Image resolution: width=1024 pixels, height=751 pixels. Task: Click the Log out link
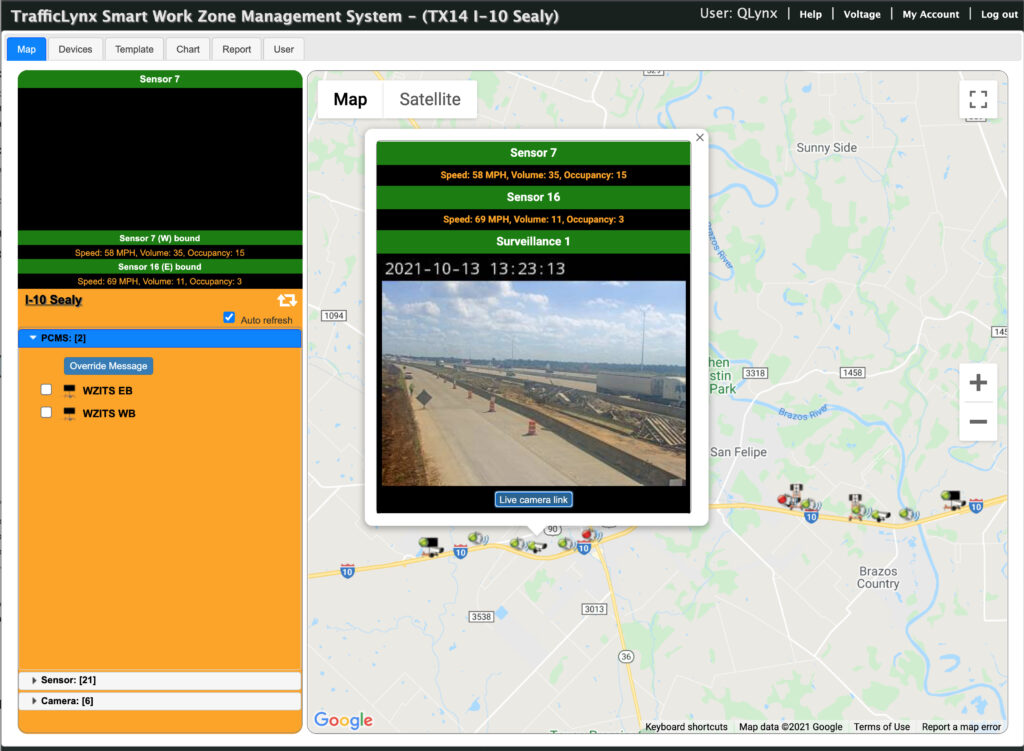click(x=999, y=14)
